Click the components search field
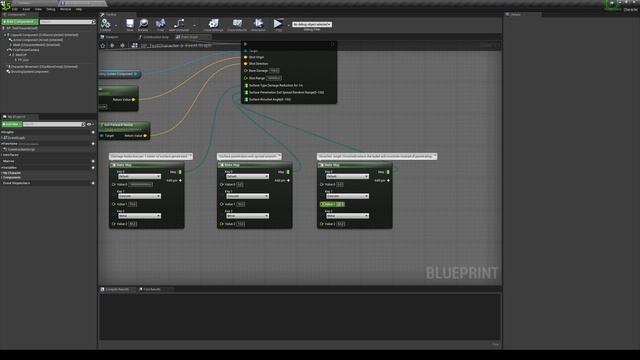The image size is (640, 360). [67, 22]
